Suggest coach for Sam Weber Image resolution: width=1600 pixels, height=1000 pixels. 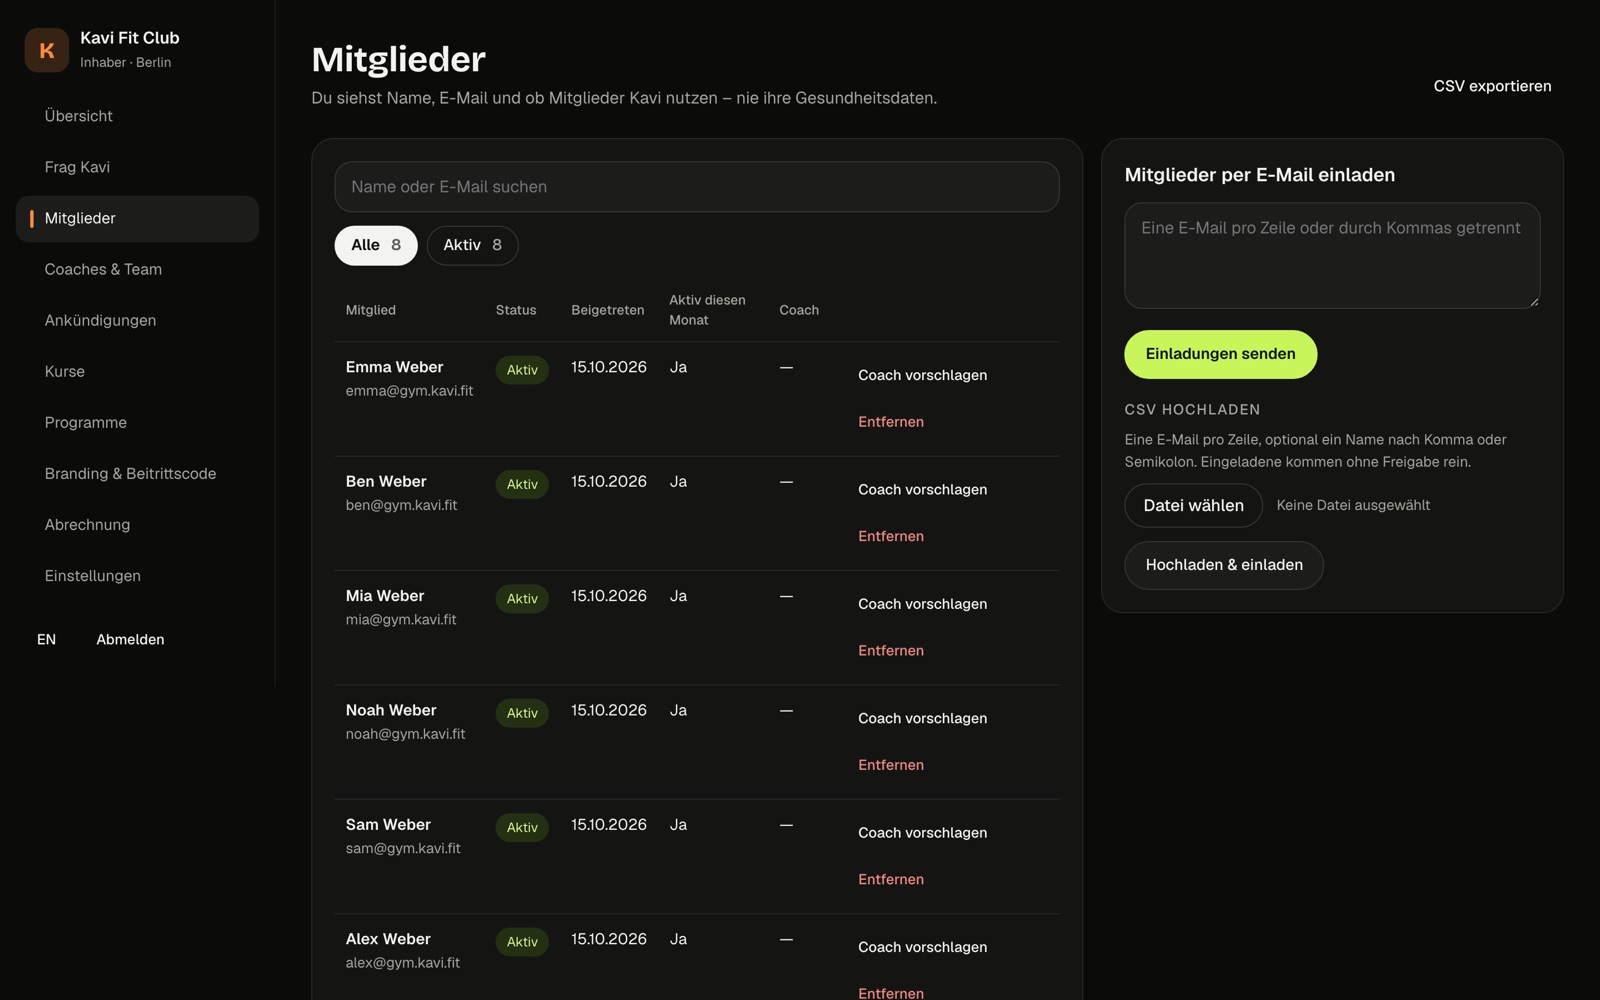click(922, 833)
